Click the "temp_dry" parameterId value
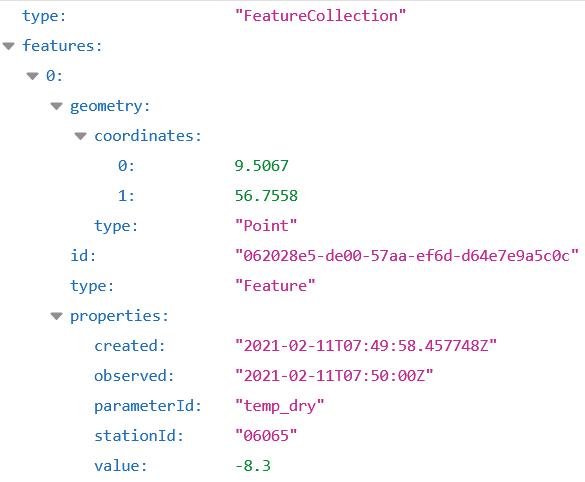Image resolution: width=585 pixels, height=482 pixels. pyautogui.click(x=280, y=406)
